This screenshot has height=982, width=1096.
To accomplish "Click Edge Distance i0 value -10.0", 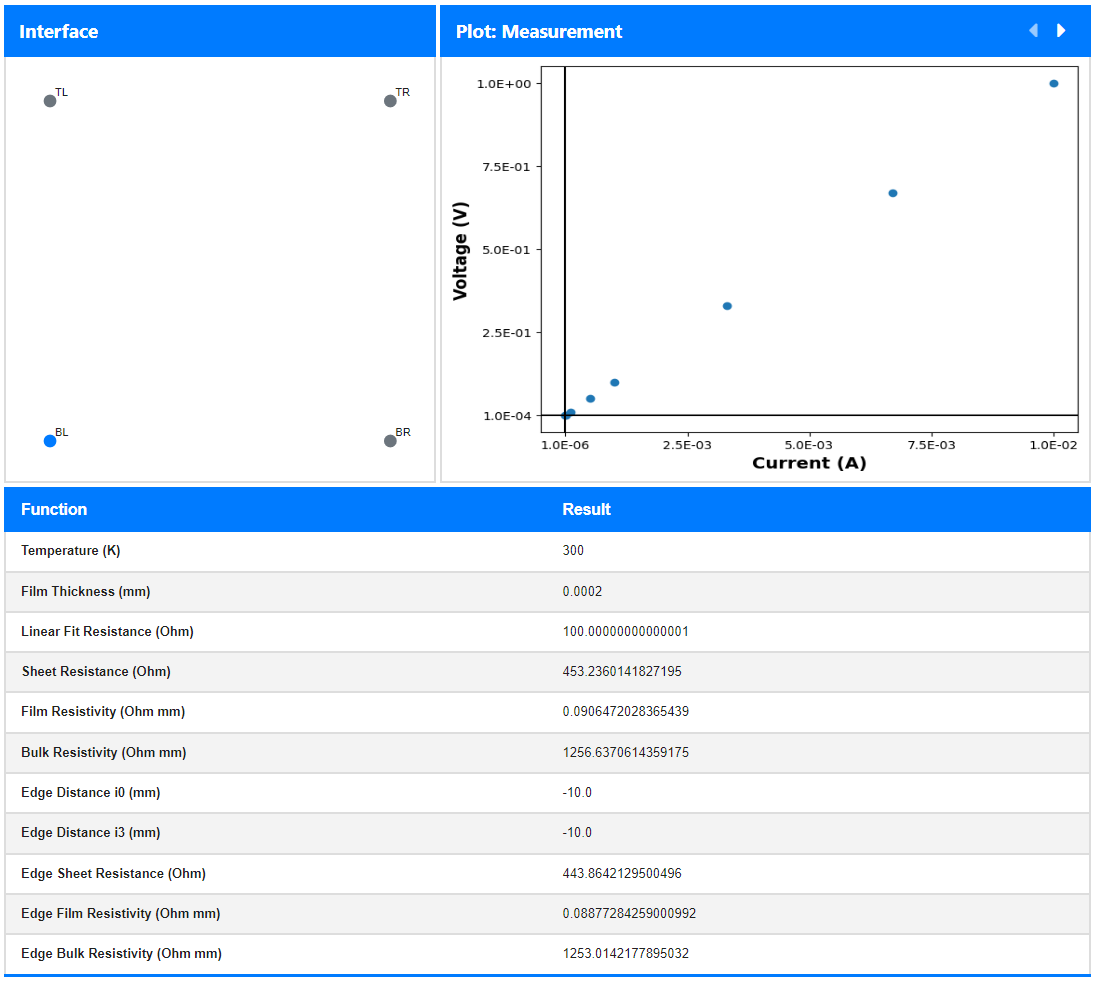I will (577, 793).
